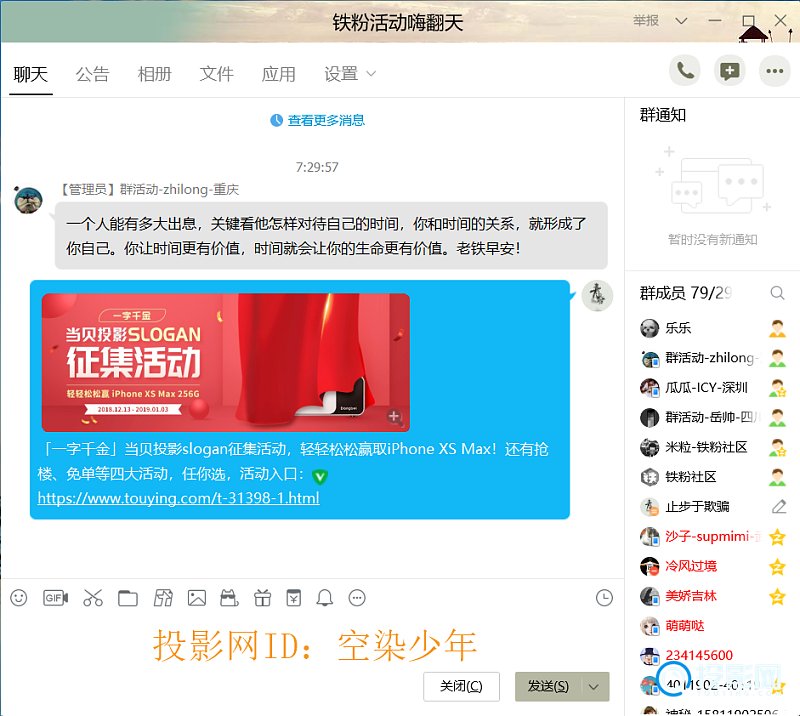Click into the message input area
800x716 pixels.
coord(312,644)
